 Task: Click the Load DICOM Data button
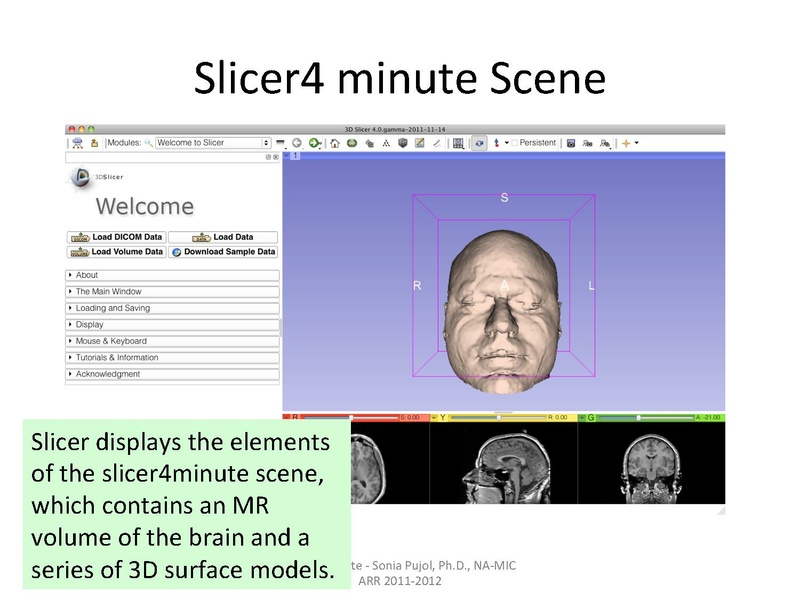pyautogui.click(x=116, y=237)
